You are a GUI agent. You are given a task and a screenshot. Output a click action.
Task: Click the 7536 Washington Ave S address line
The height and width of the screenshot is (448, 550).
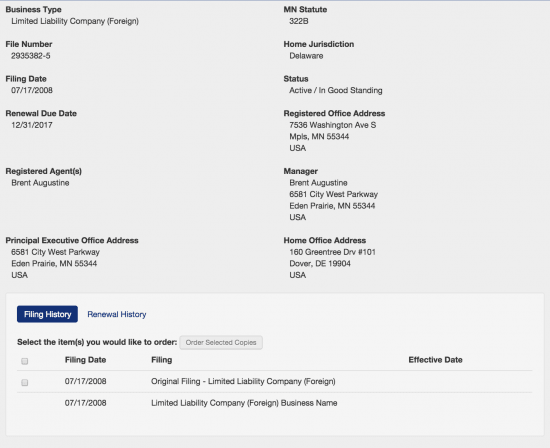pyautogui.click(x=333, y=125)
